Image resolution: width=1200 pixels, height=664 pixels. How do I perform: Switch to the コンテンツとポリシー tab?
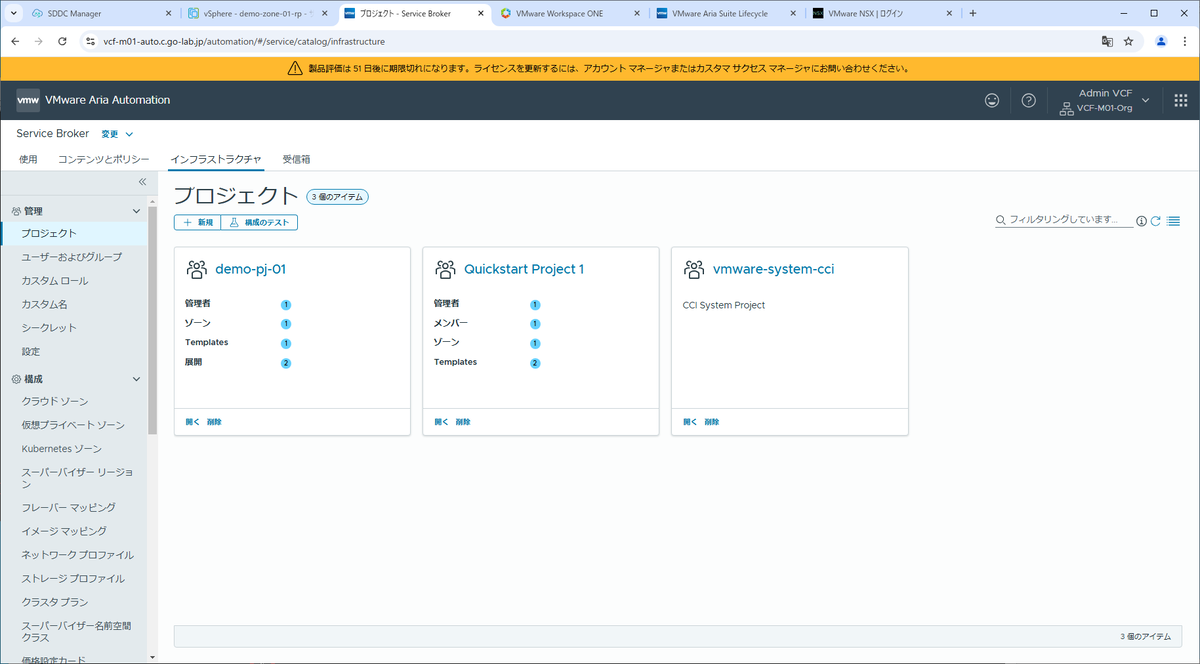[104, 159]
